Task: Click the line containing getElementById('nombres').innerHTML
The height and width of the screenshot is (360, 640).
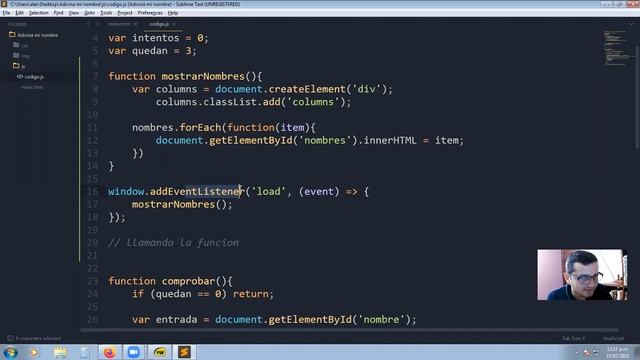Action: coord(310,140)
